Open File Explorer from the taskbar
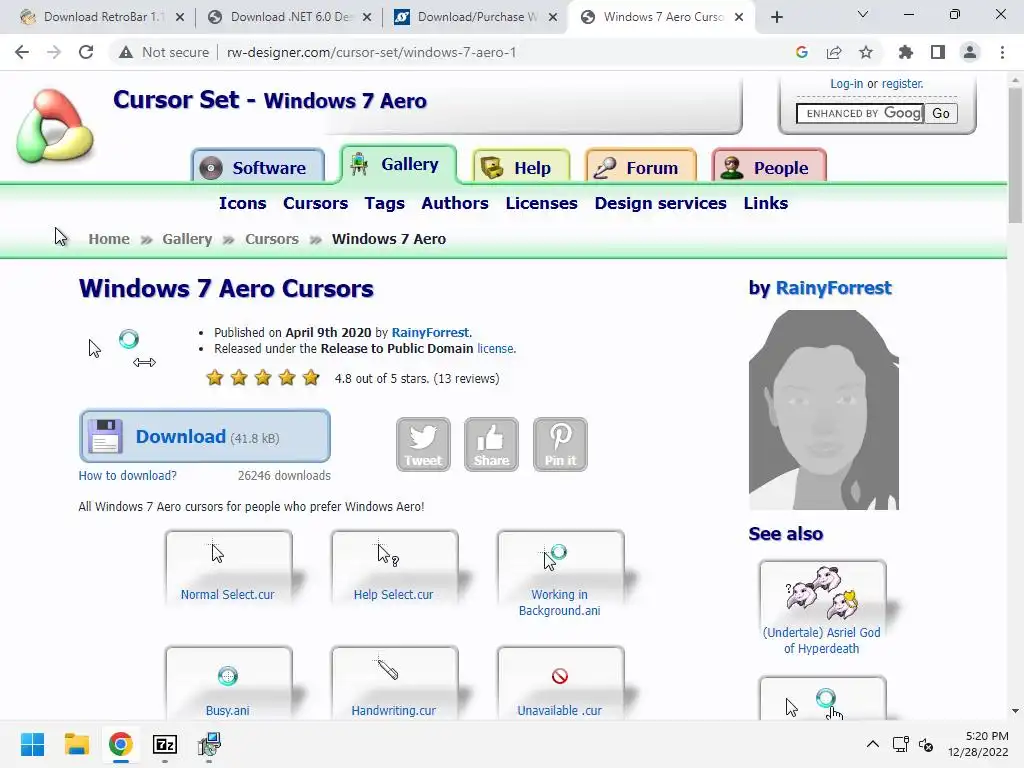 tap(76, 744)
